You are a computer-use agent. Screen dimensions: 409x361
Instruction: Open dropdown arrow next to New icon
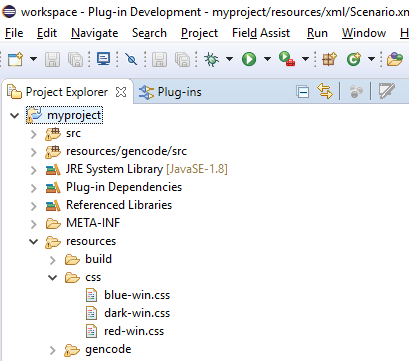tap(33, 59)
